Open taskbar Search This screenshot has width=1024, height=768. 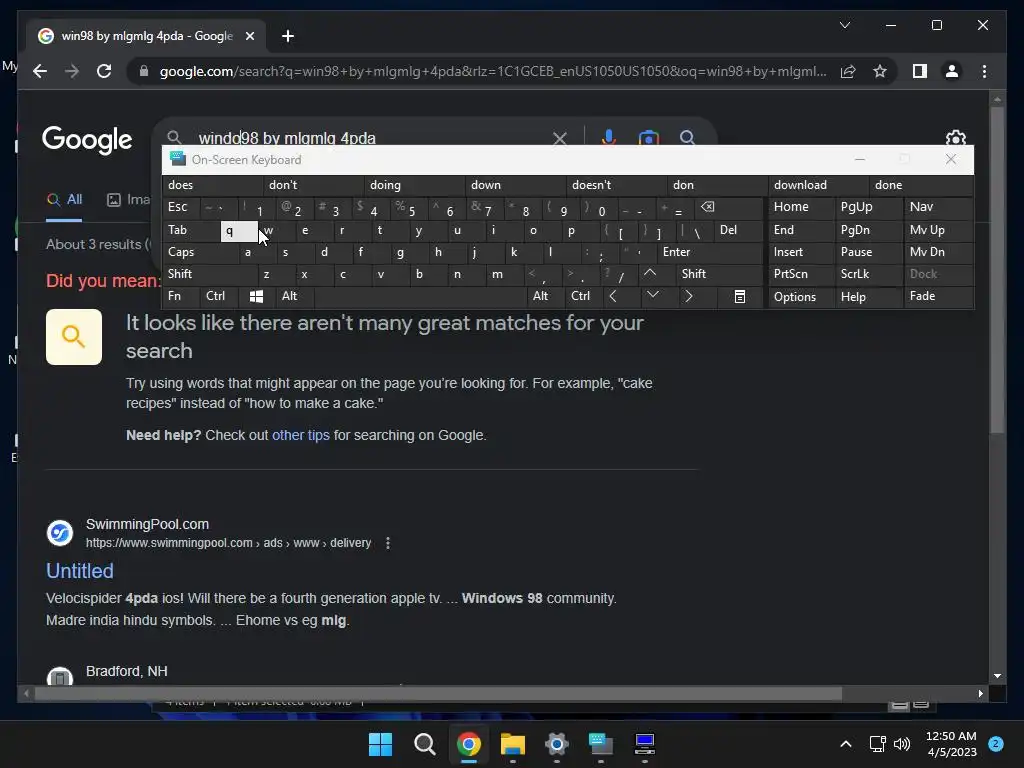click(x=424, y=744)
